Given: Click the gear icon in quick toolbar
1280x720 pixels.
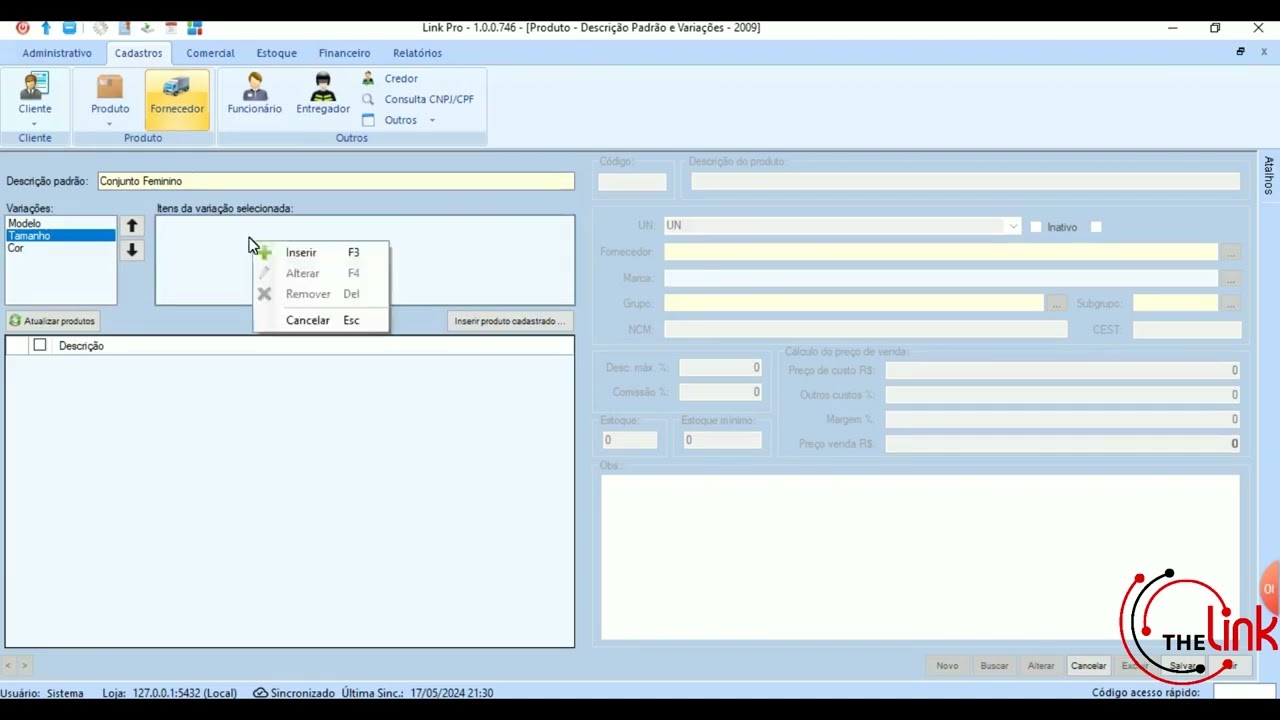Looking at the screenshot, I should coord(101,28).
